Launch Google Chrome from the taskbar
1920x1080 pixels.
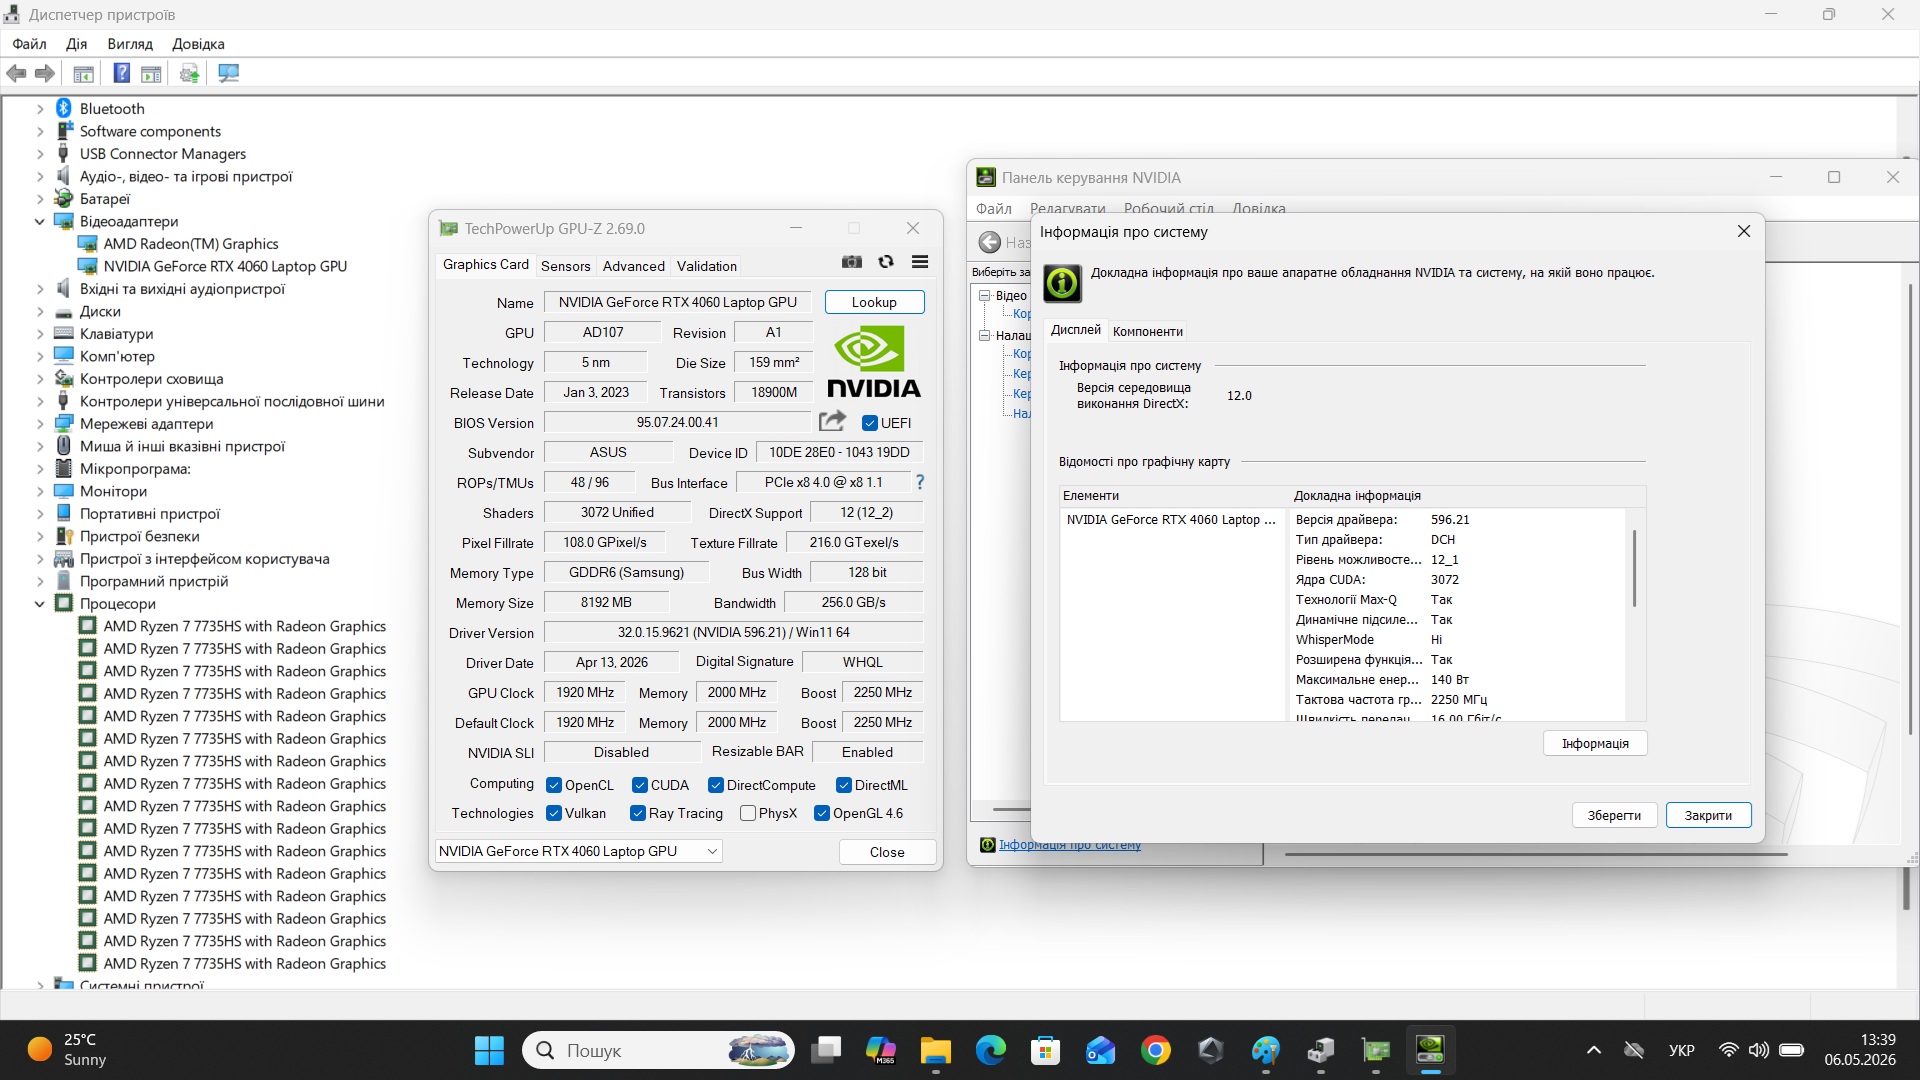tap(1156, 1050)
